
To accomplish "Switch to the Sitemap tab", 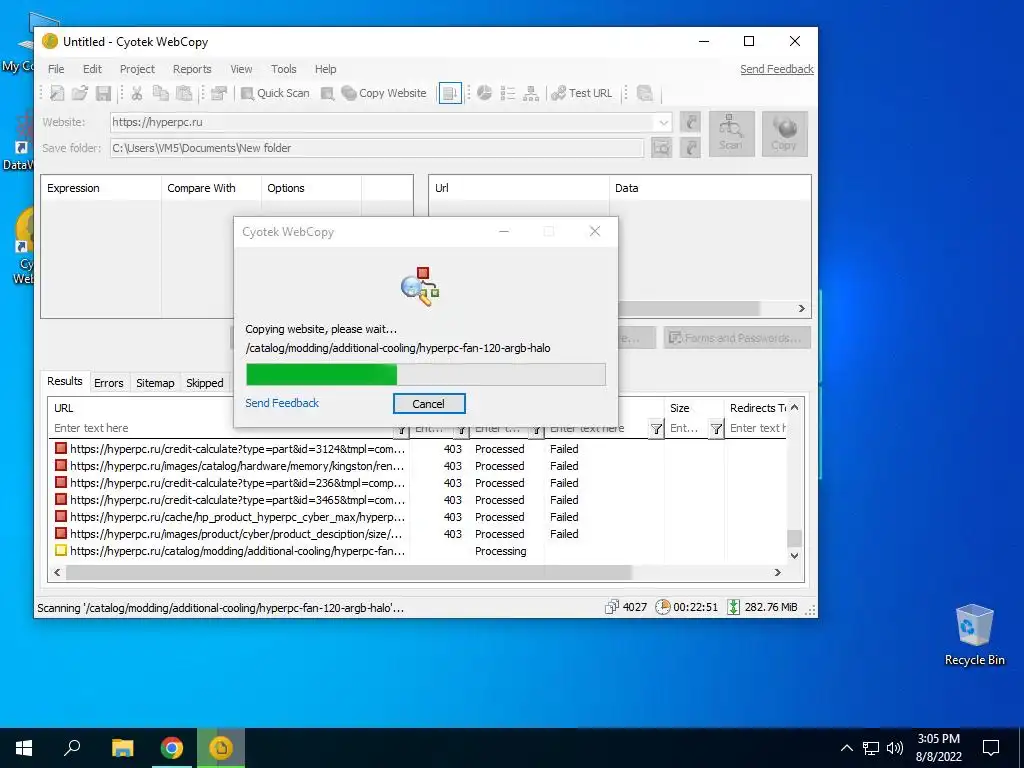I will tap(155, 383).
